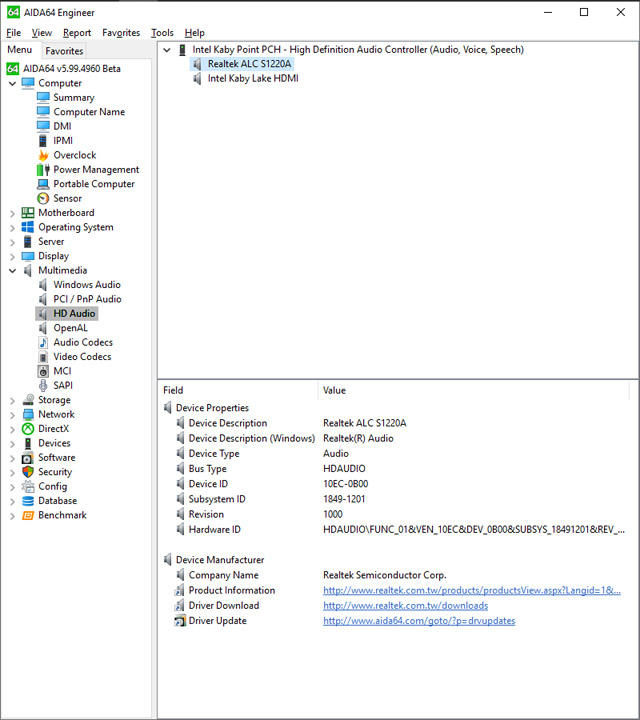Expand the Motherboard tree node
Viewport: 640px width, 720px height.
12,213
